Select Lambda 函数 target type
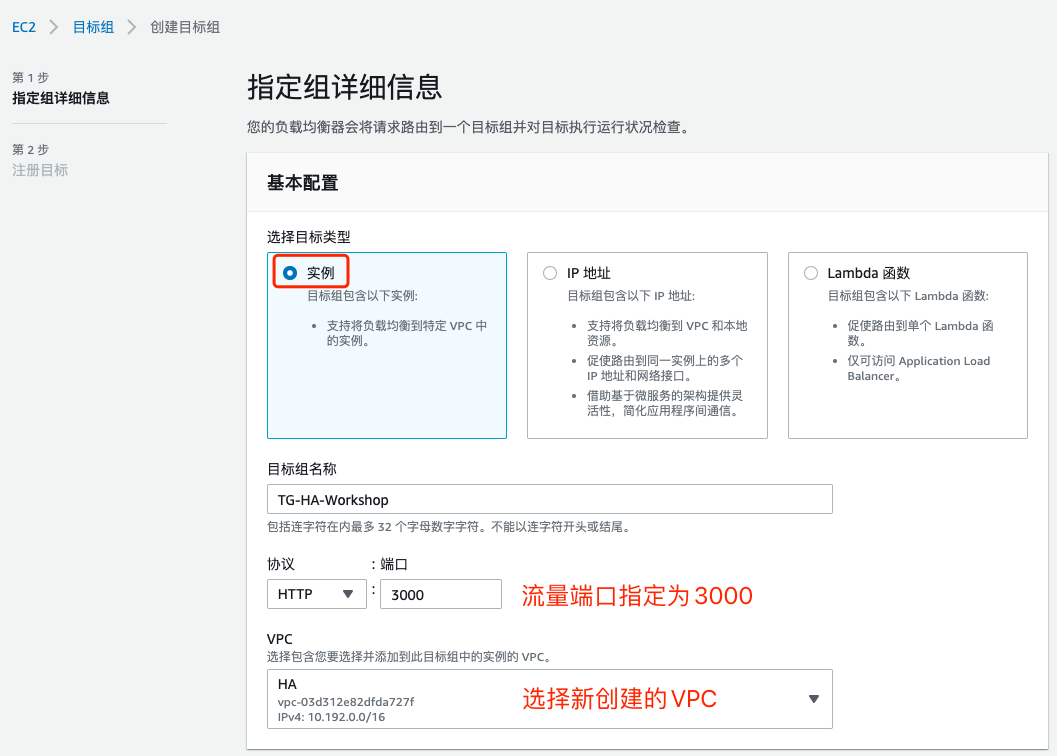1057x756 pixels. pyautogui.click(x=810, y=272)
